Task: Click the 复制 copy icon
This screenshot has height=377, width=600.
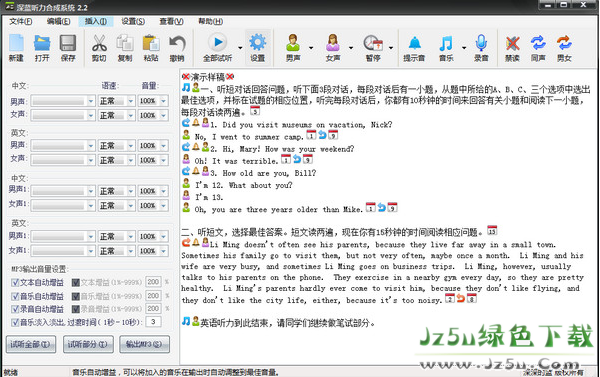Action: pyautogui.click(x=125, y=48)
